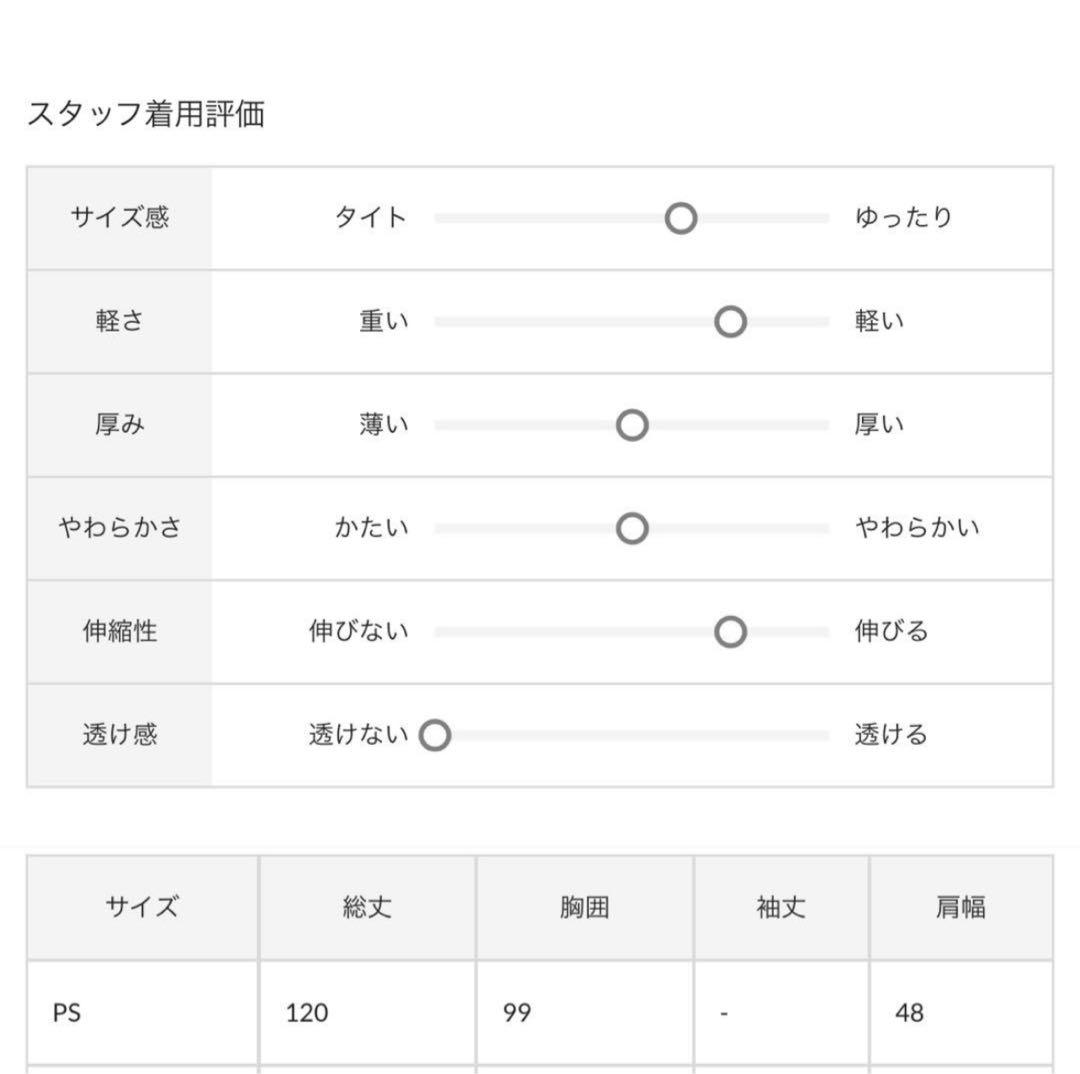
Task: Click the 袖丈 column header
Action: pos(782,907)
